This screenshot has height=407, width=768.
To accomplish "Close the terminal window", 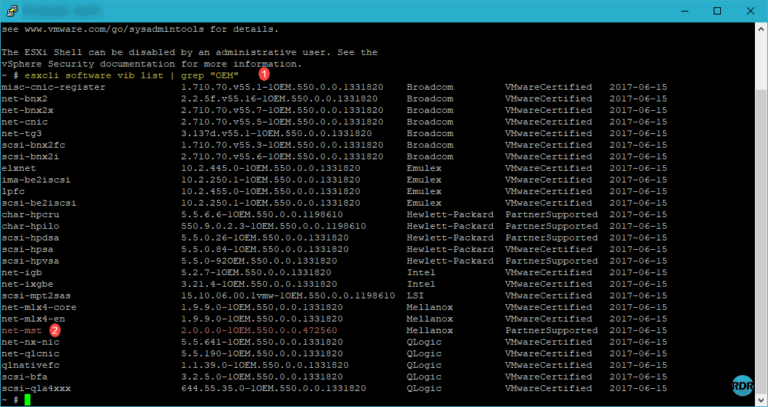I will [x=750, y=11].
